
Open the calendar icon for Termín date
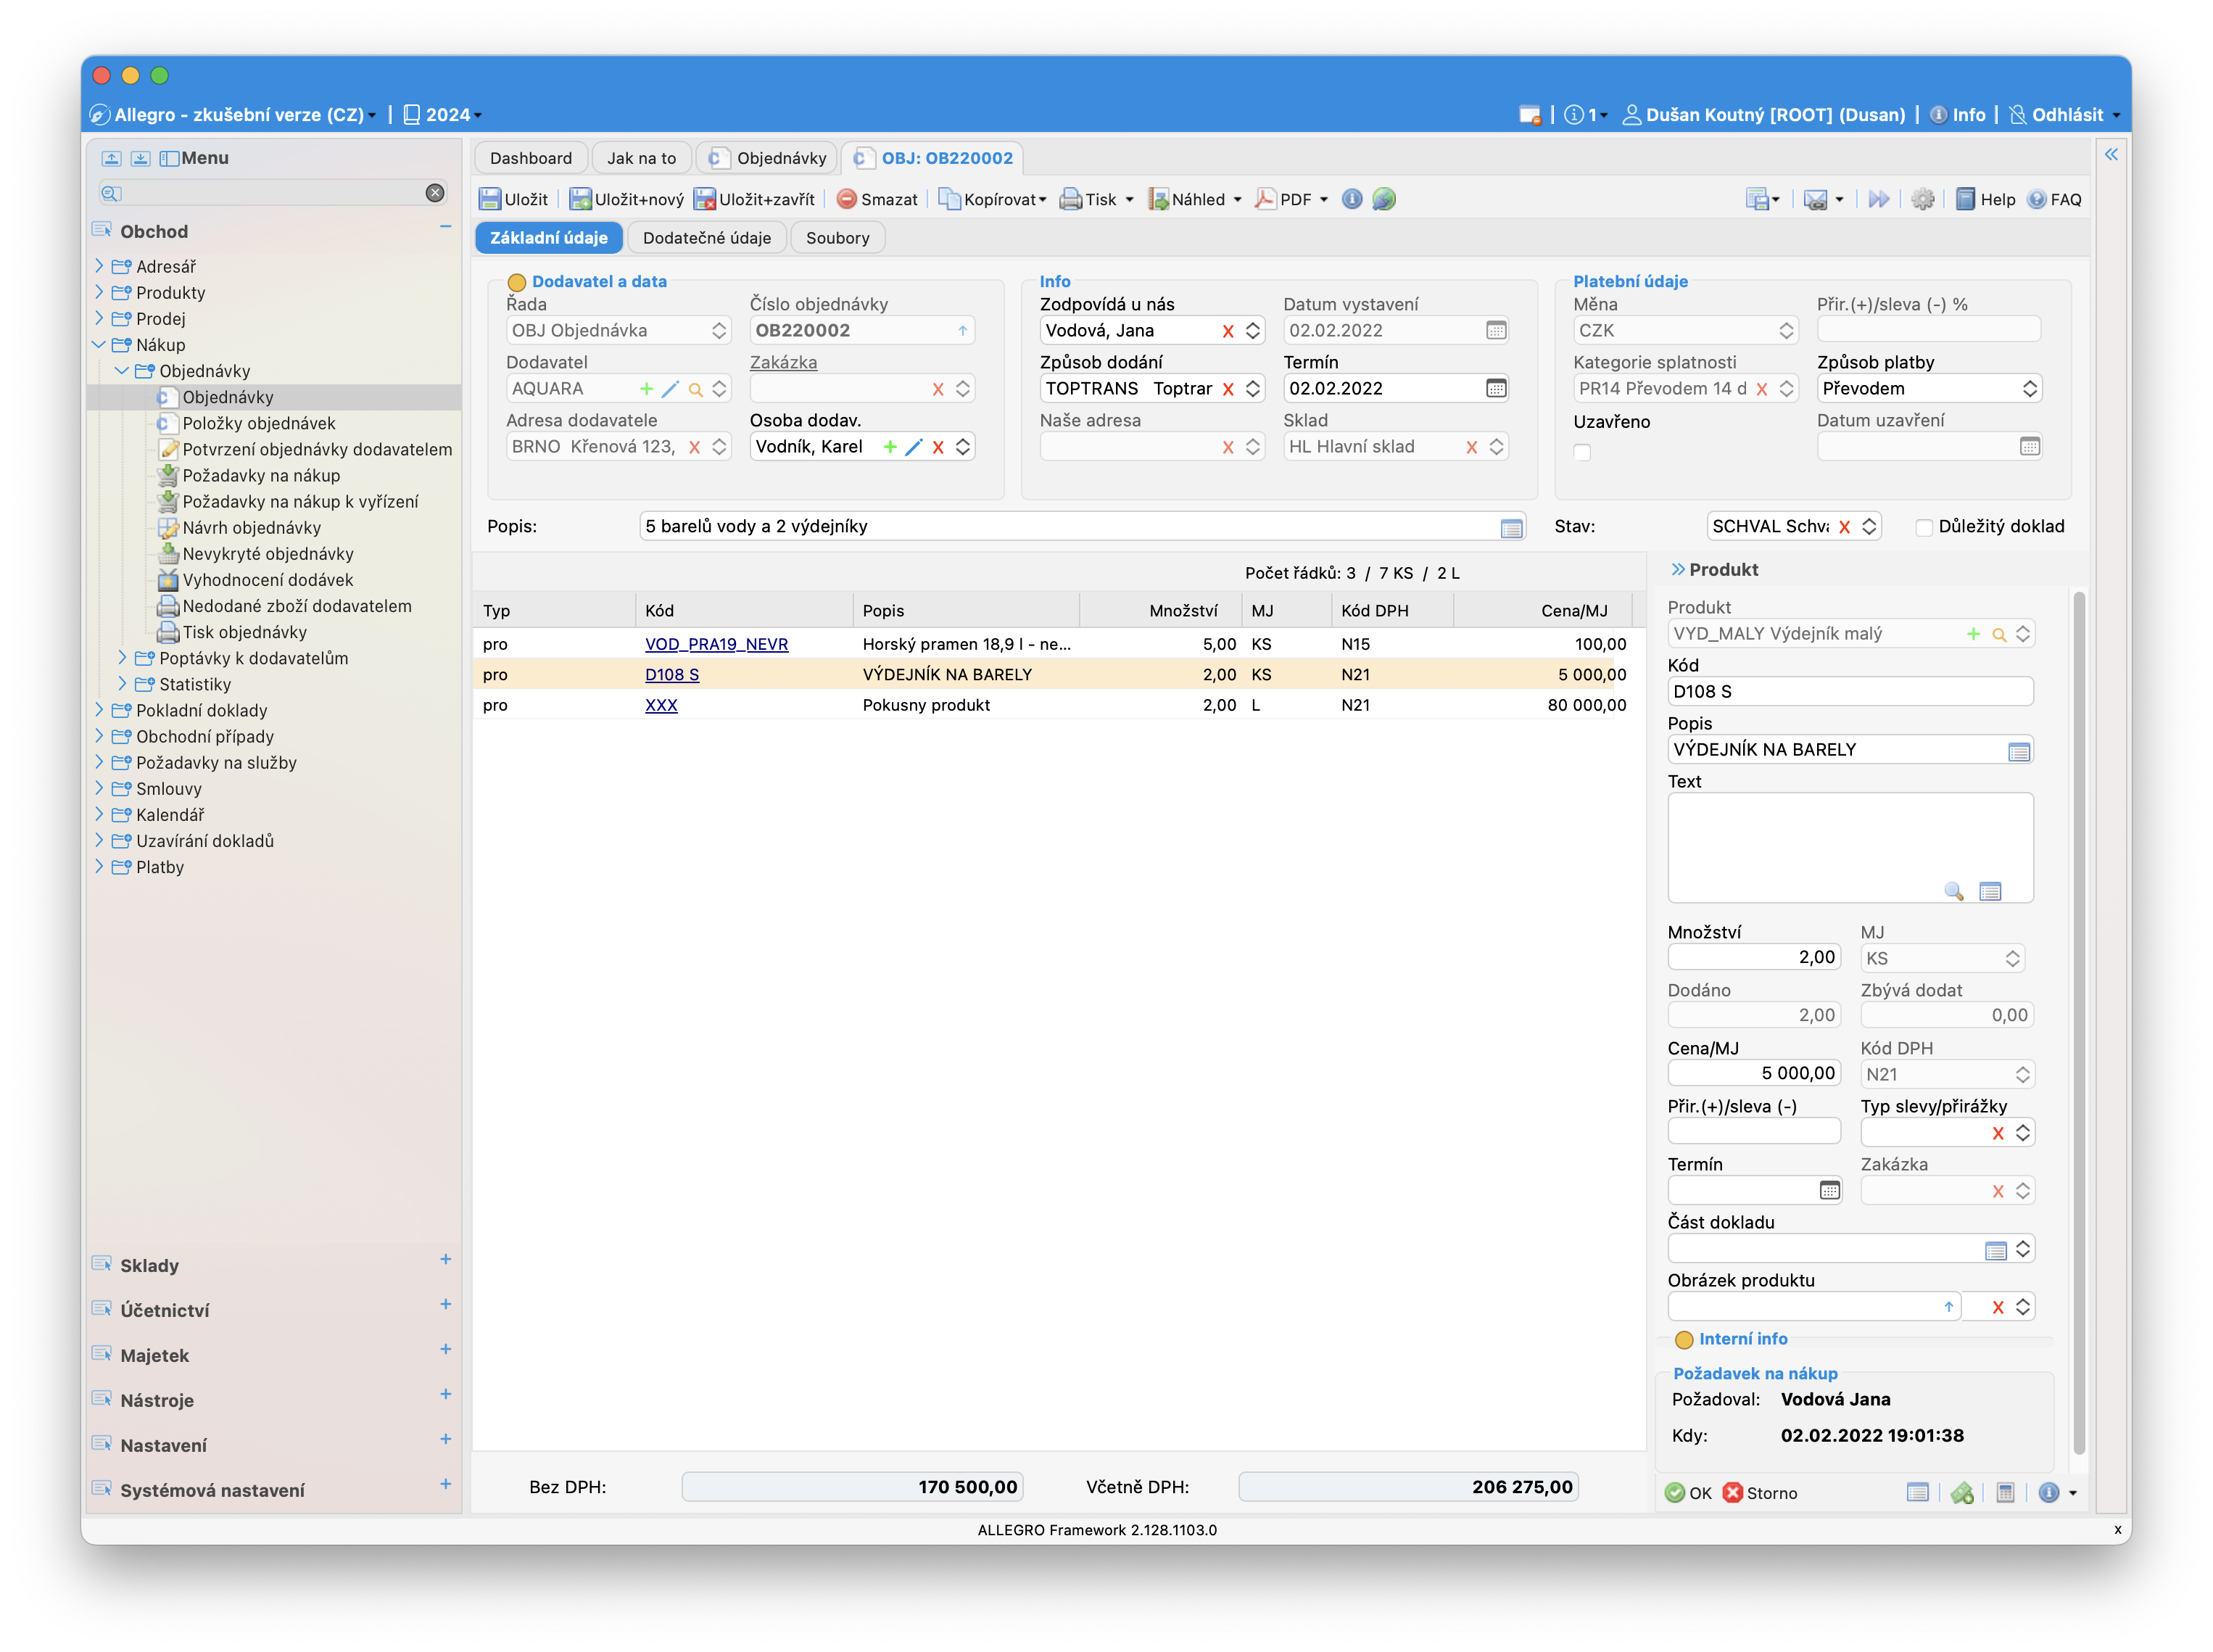click(1496, 389)
